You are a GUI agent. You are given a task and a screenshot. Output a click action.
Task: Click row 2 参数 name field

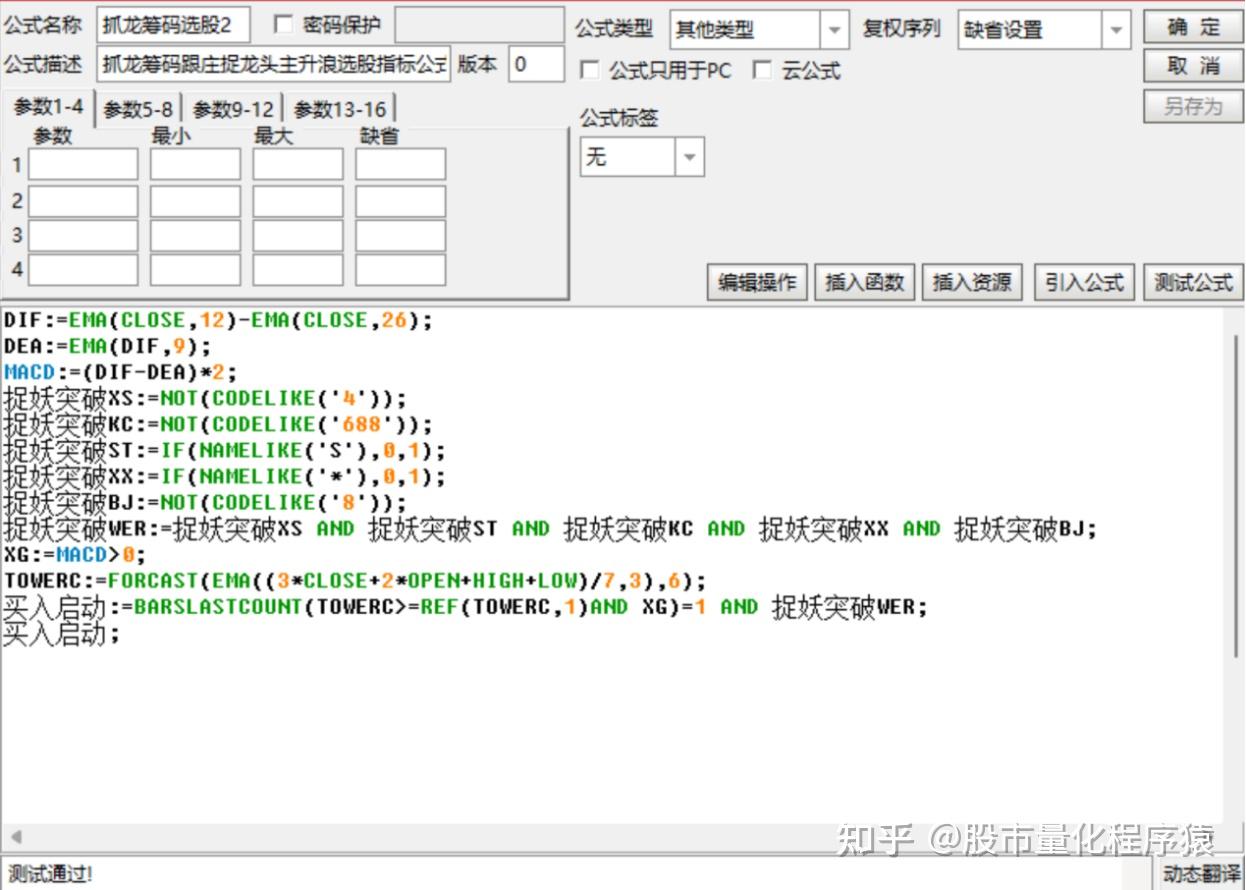[x=83, y=201]
